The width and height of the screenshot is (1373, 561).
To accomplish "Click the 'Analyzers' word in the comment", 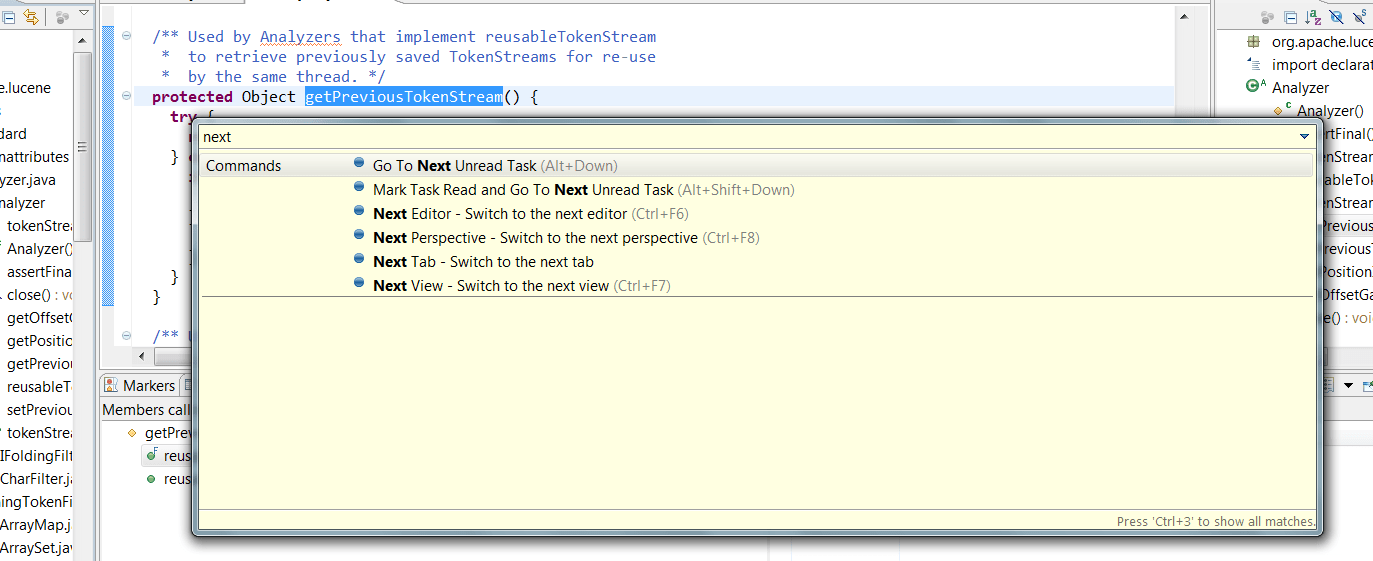I will 300,37.
